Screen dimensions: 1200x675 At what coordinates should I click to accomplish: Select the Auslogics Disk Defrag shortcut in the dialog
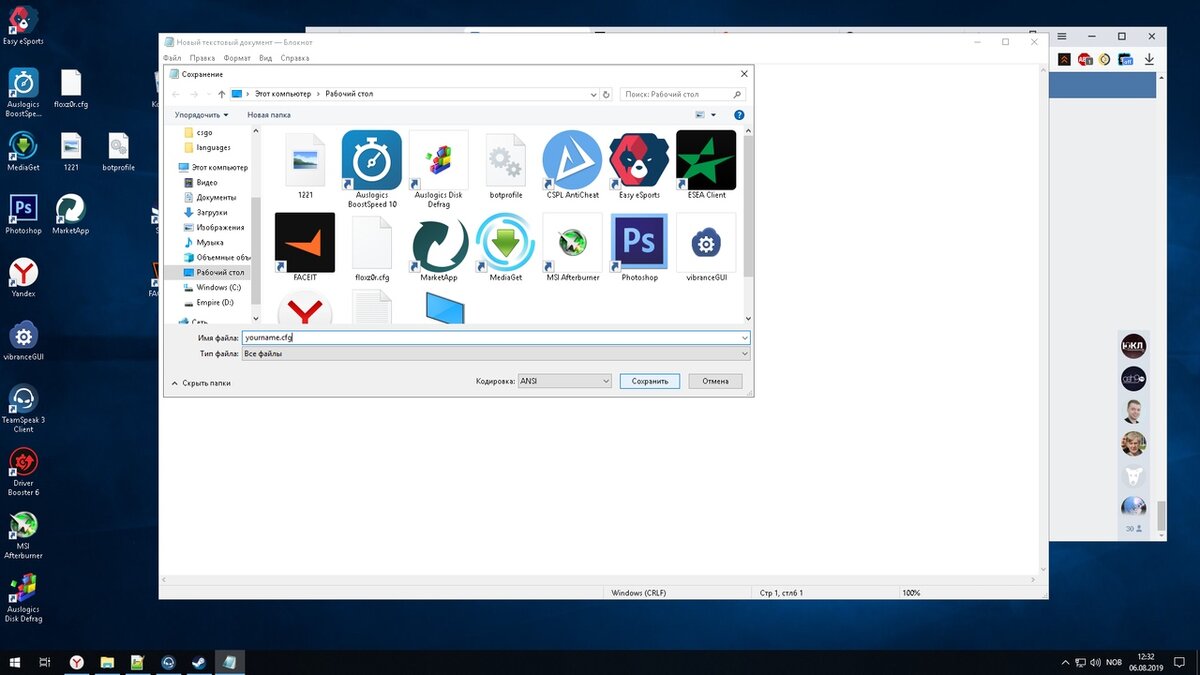point(439,168)
